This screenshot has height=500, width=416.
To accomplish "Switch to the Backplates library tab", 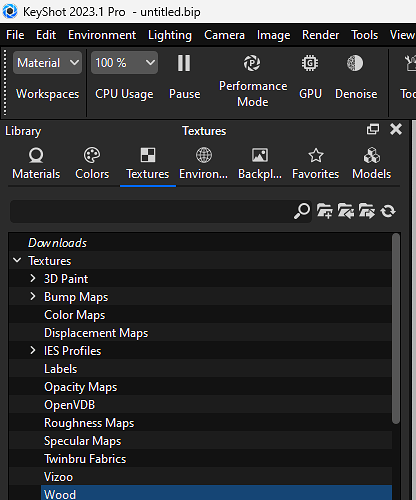I will (260, 164).
